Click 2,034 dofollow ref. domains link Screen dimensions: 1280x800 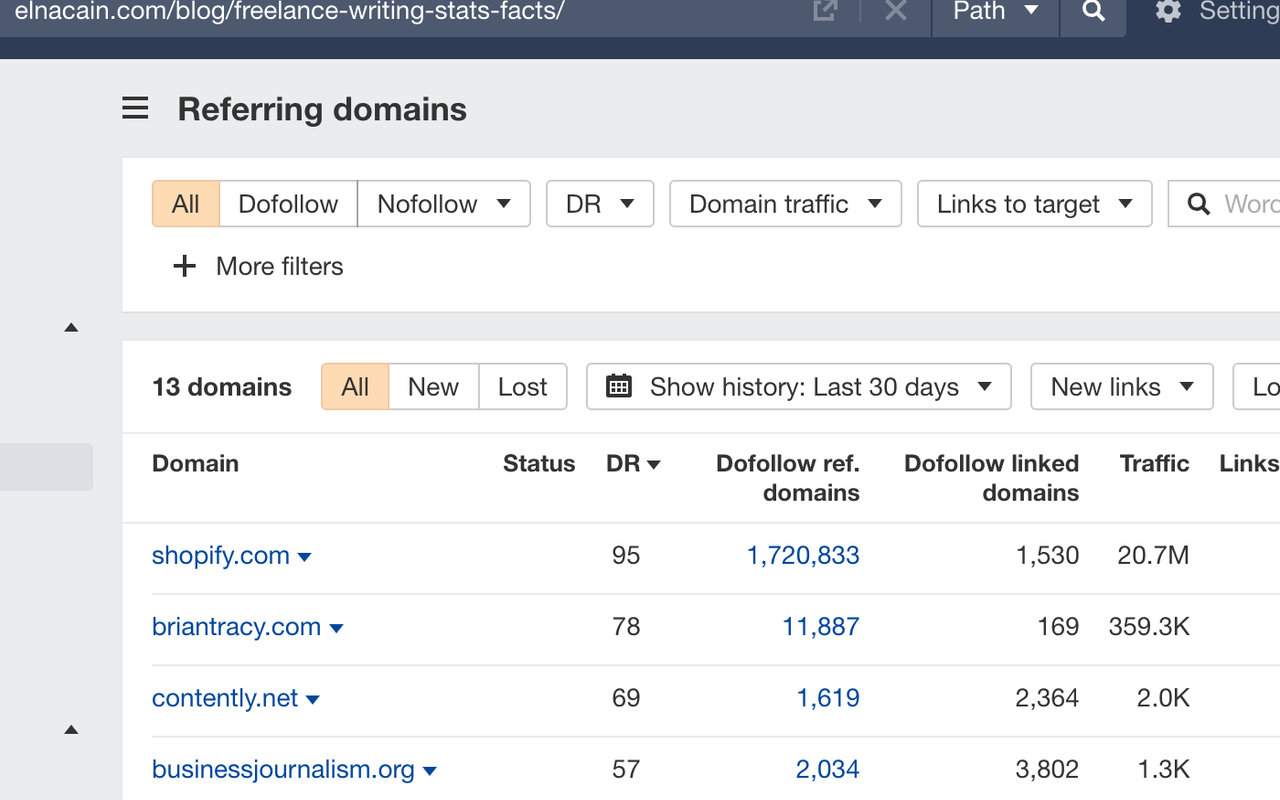(x=828, y=769)
